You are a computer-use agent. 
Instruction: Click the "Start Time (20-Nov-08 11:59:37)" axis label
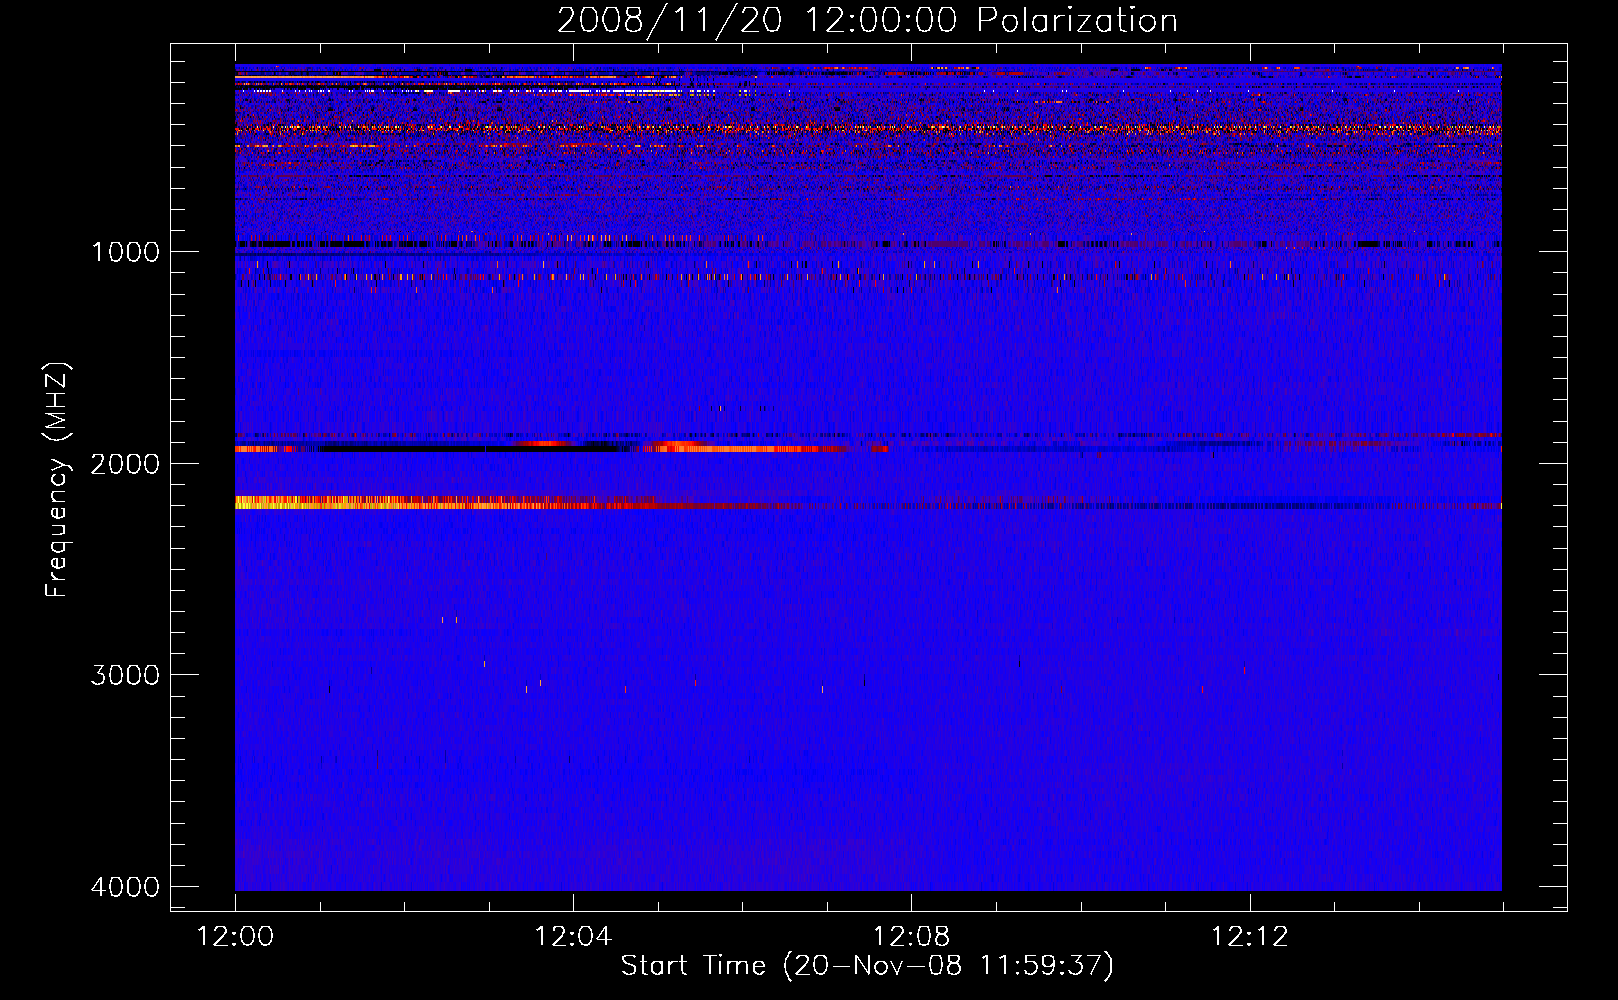(867, 966)
